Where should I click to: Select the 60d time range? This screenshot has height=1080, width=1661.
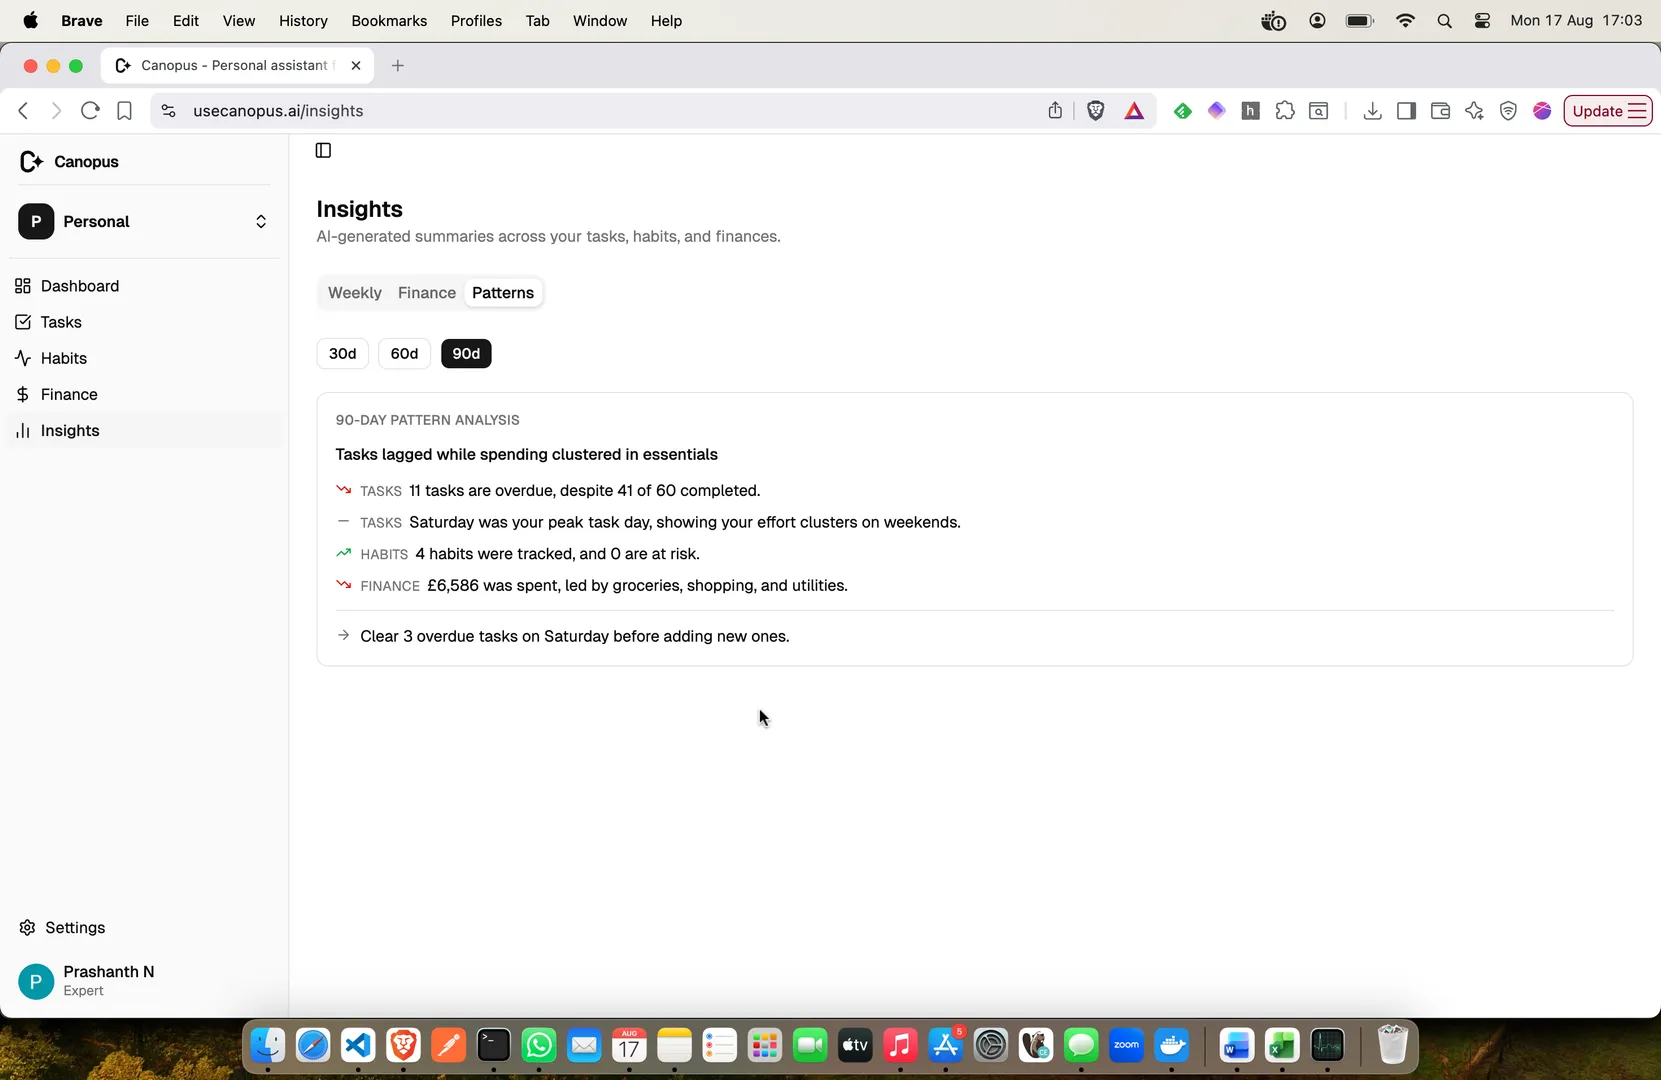(x=404, y=354)
